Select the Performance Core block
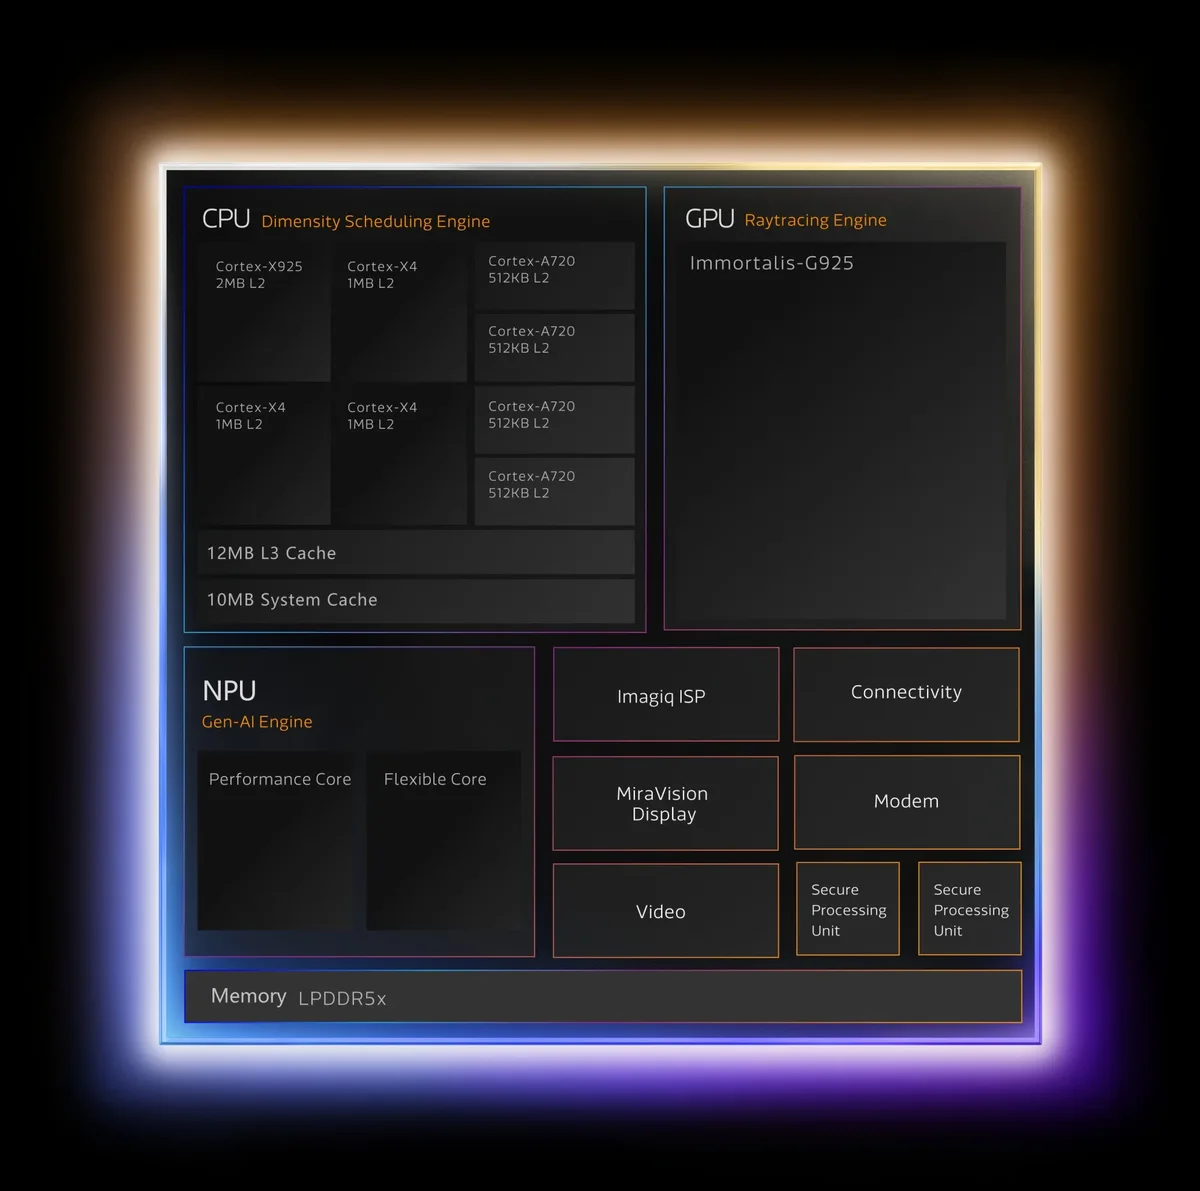The image size is (1200, 1191). (x=276, y=840)
